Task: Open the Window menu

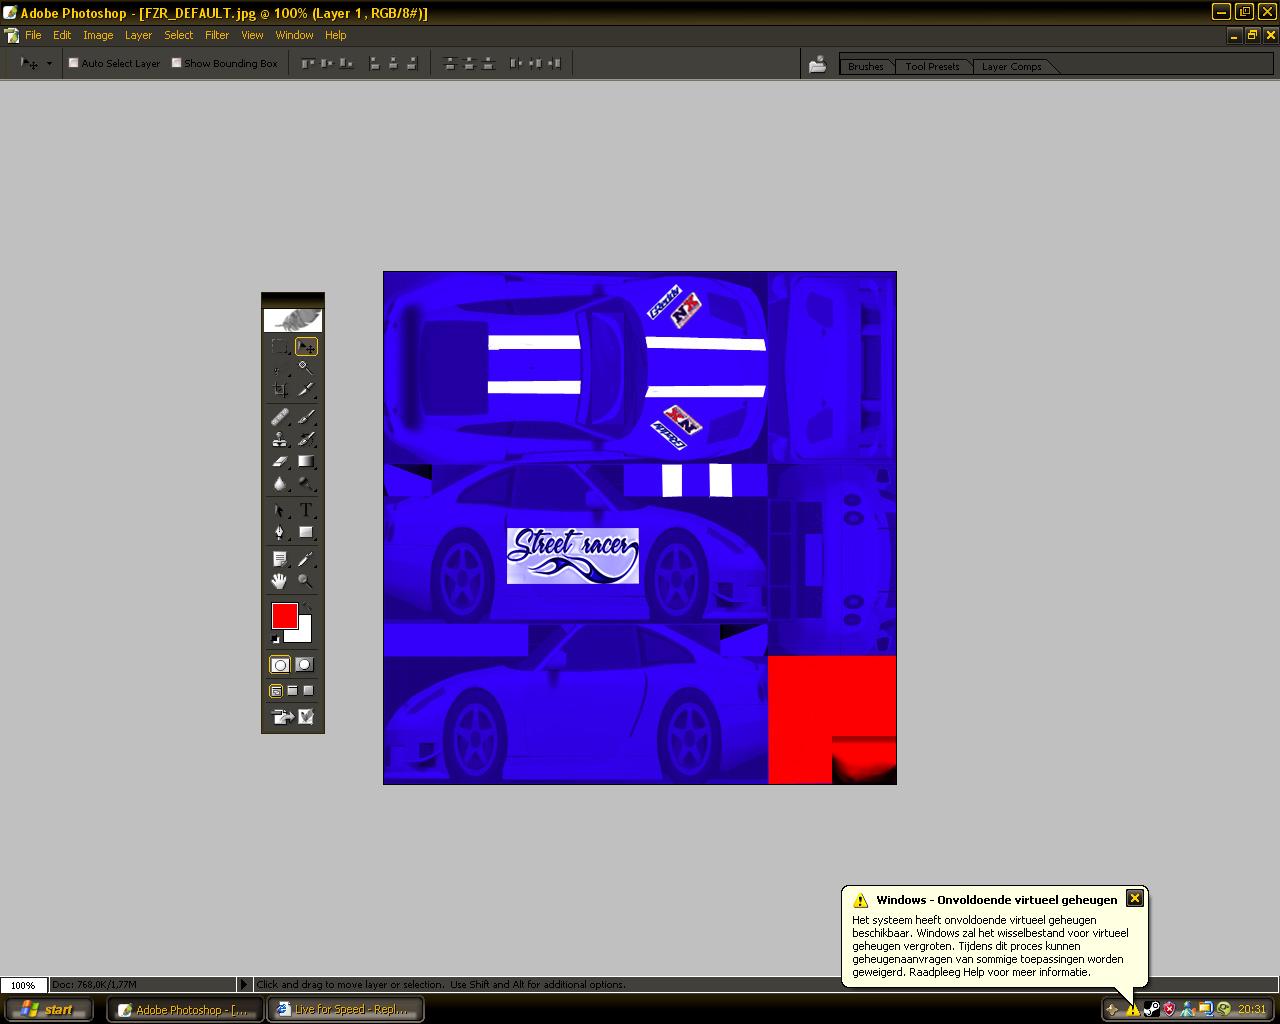Action: [294, 35]
